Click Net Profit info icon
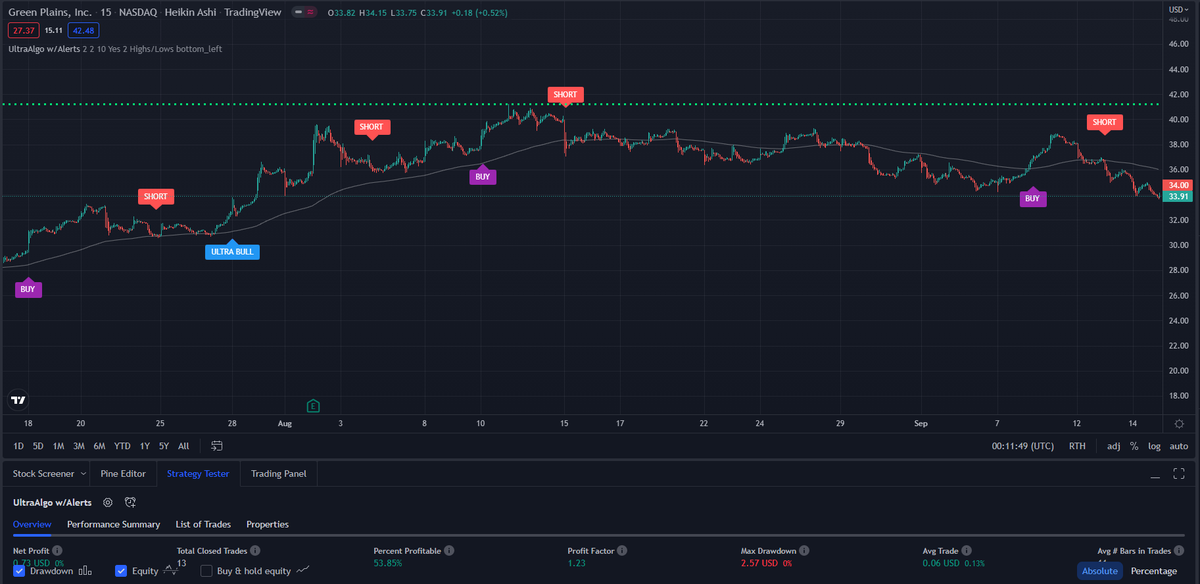The image size is (1200, 584). pyautogui.click(x=57, y=550)
